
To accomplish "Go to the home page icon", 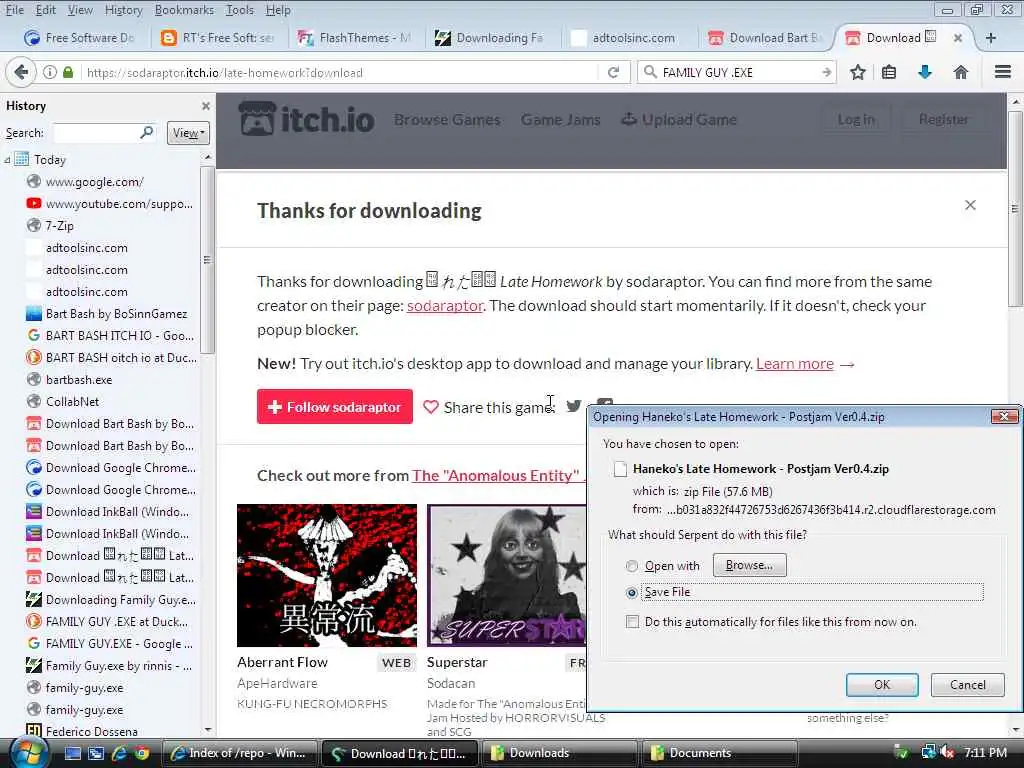I will pos(960,72).
